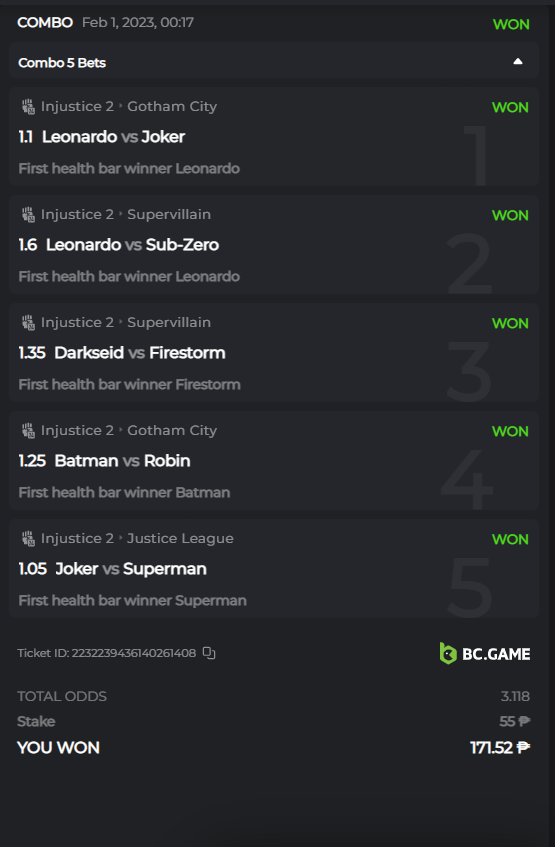The height and width of the screenshot is (847, 555).
Task: Open the Leonardo vs Sub-Zero match
Action: 132,245
